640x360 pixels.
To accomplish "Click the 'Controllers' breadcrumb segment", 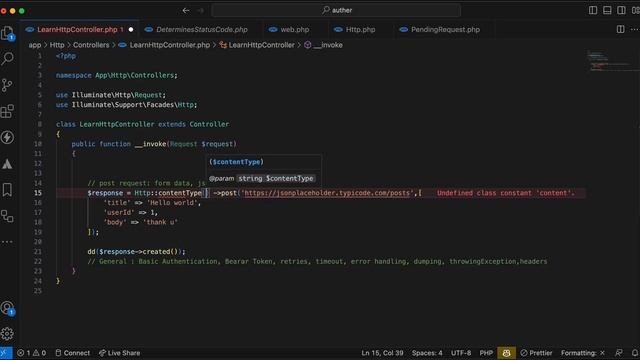I will [x=91, y=45].
